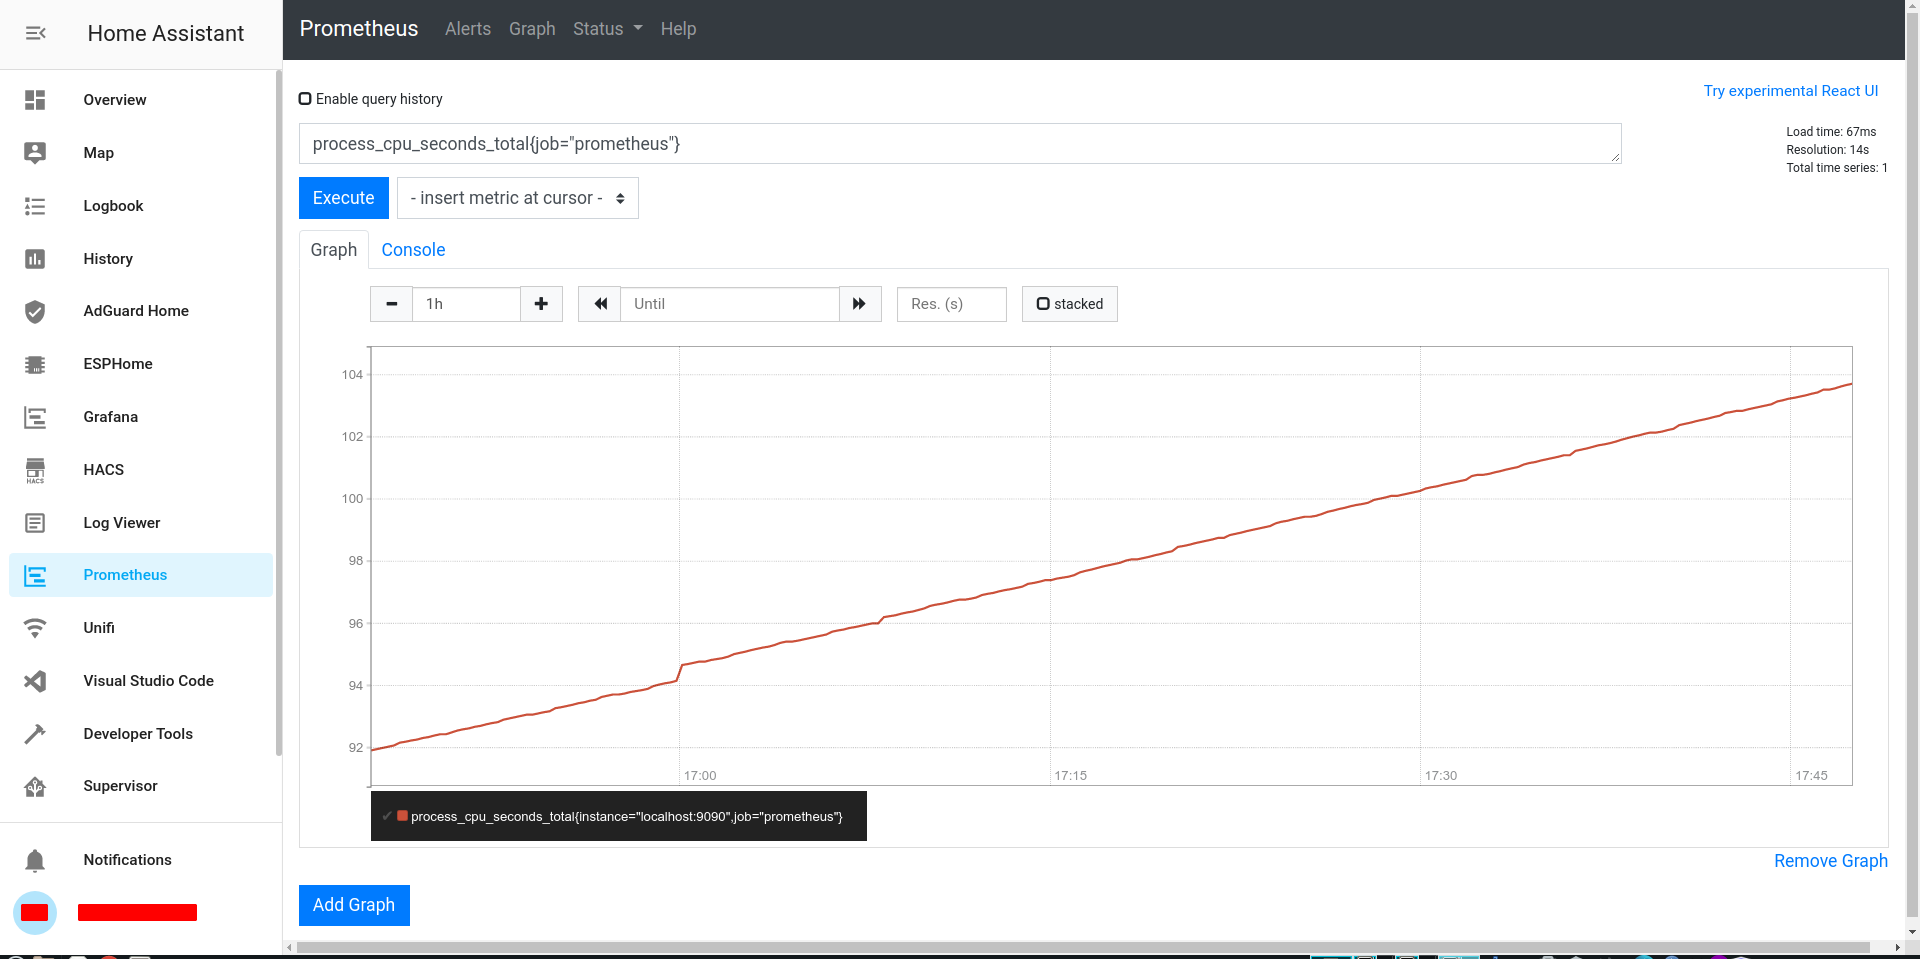Enable query history checkbox
The image size is (1920, 959).
pos(305,99)
